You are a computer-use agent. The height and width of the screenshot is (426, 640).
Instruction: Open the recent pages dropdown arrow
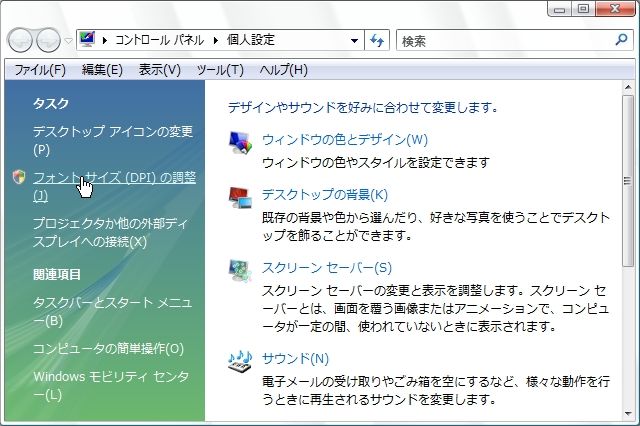[x=69, y=41]
